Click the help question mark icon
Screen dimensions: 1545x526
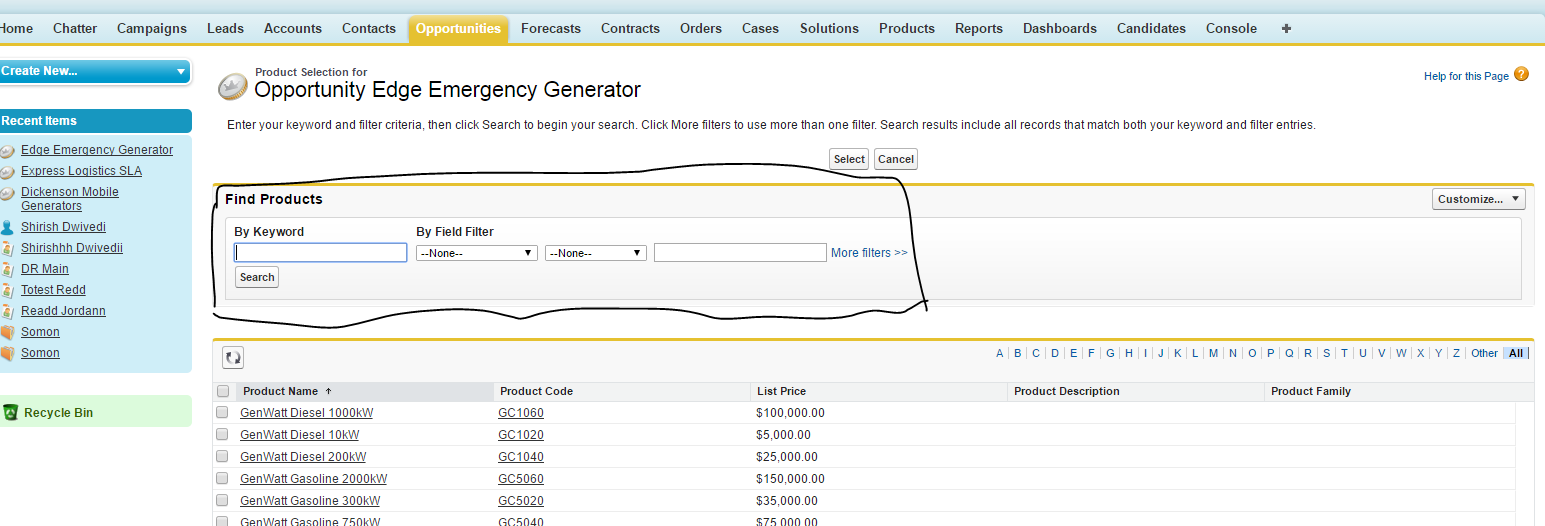1522,74
